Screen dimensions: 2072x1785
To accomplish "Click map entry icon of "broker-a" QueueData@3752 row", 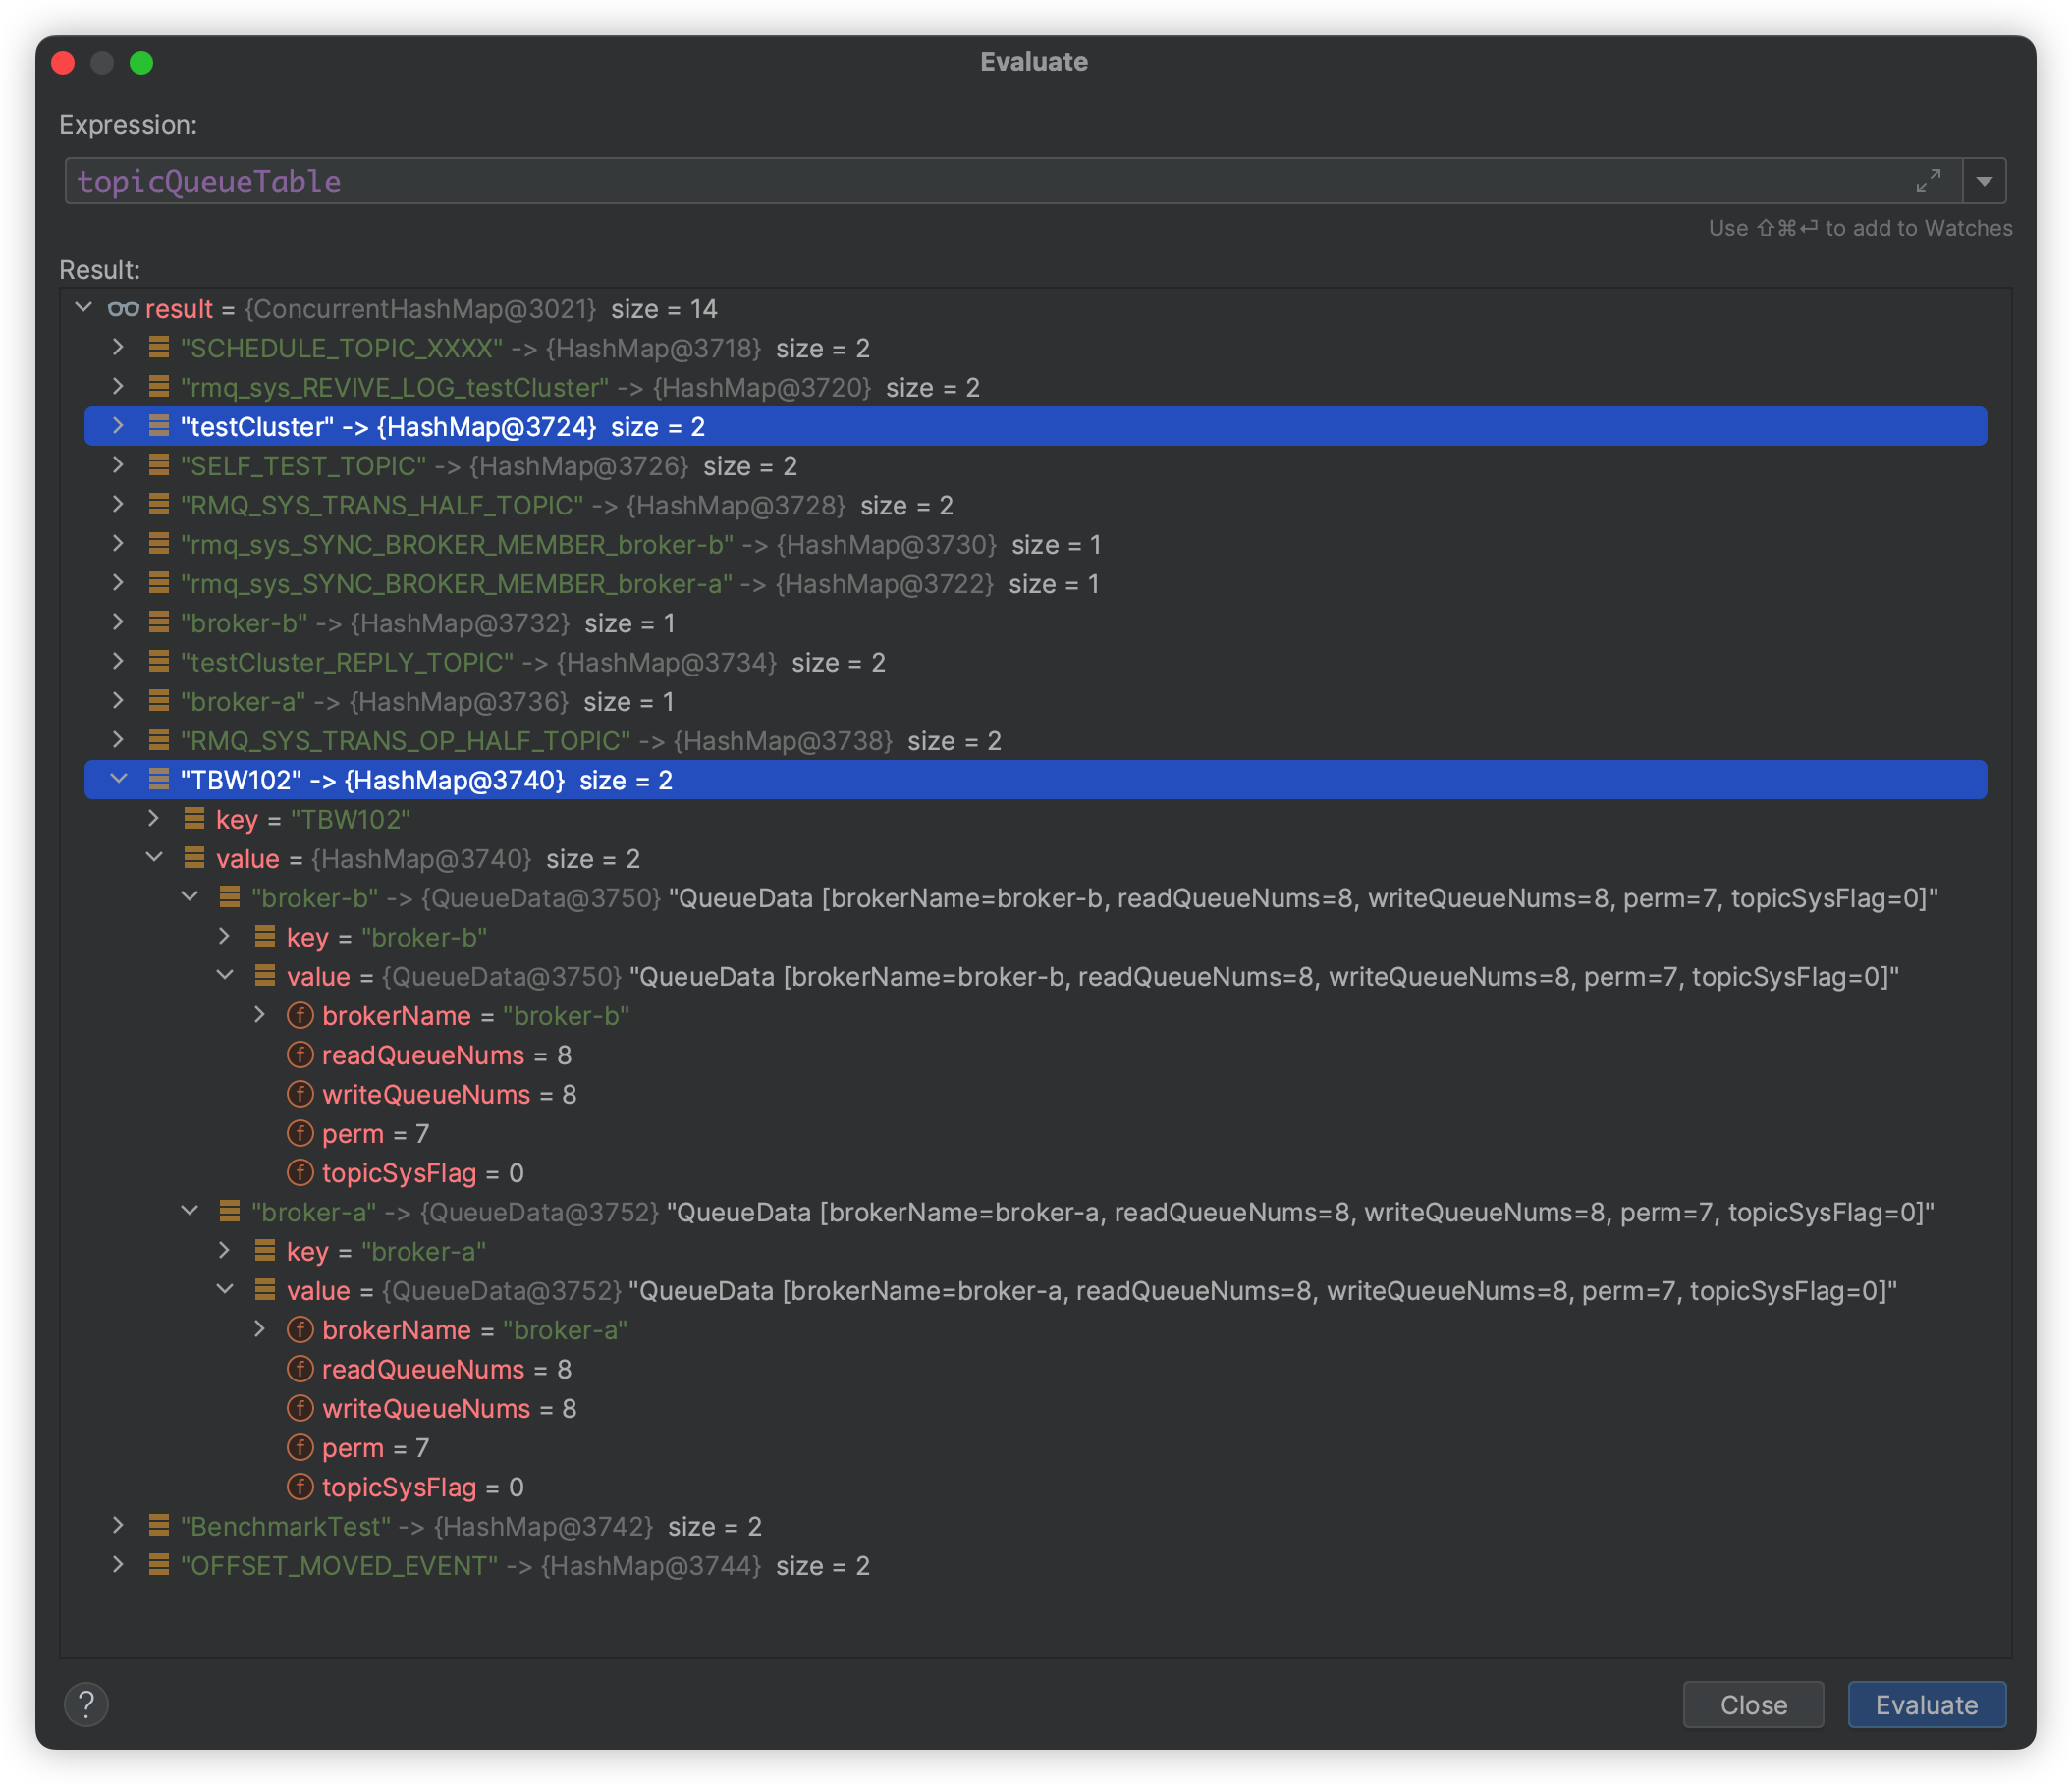I will [x=229, y=1211].
